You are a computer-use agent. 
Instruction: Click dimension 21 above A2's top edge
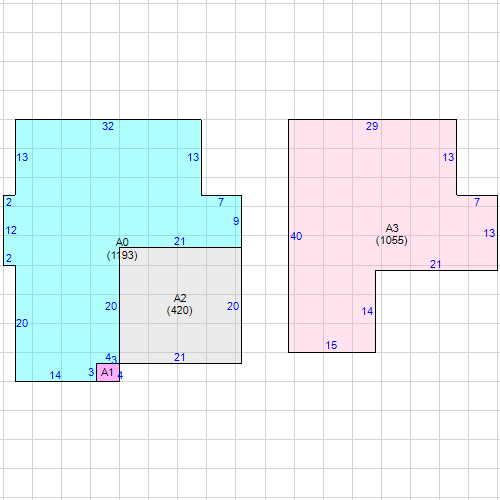click(x=180, y=241)
